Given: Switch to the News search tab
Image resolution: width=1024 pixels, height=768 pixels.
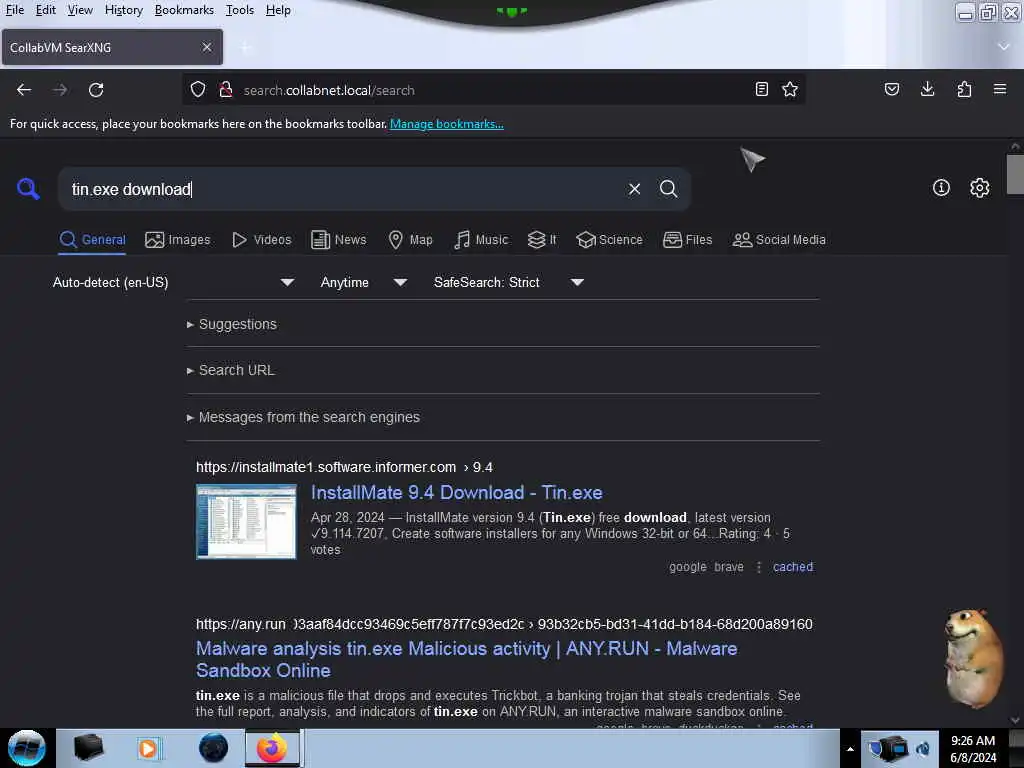Looking at the screenshot, I should pos(338,240).
